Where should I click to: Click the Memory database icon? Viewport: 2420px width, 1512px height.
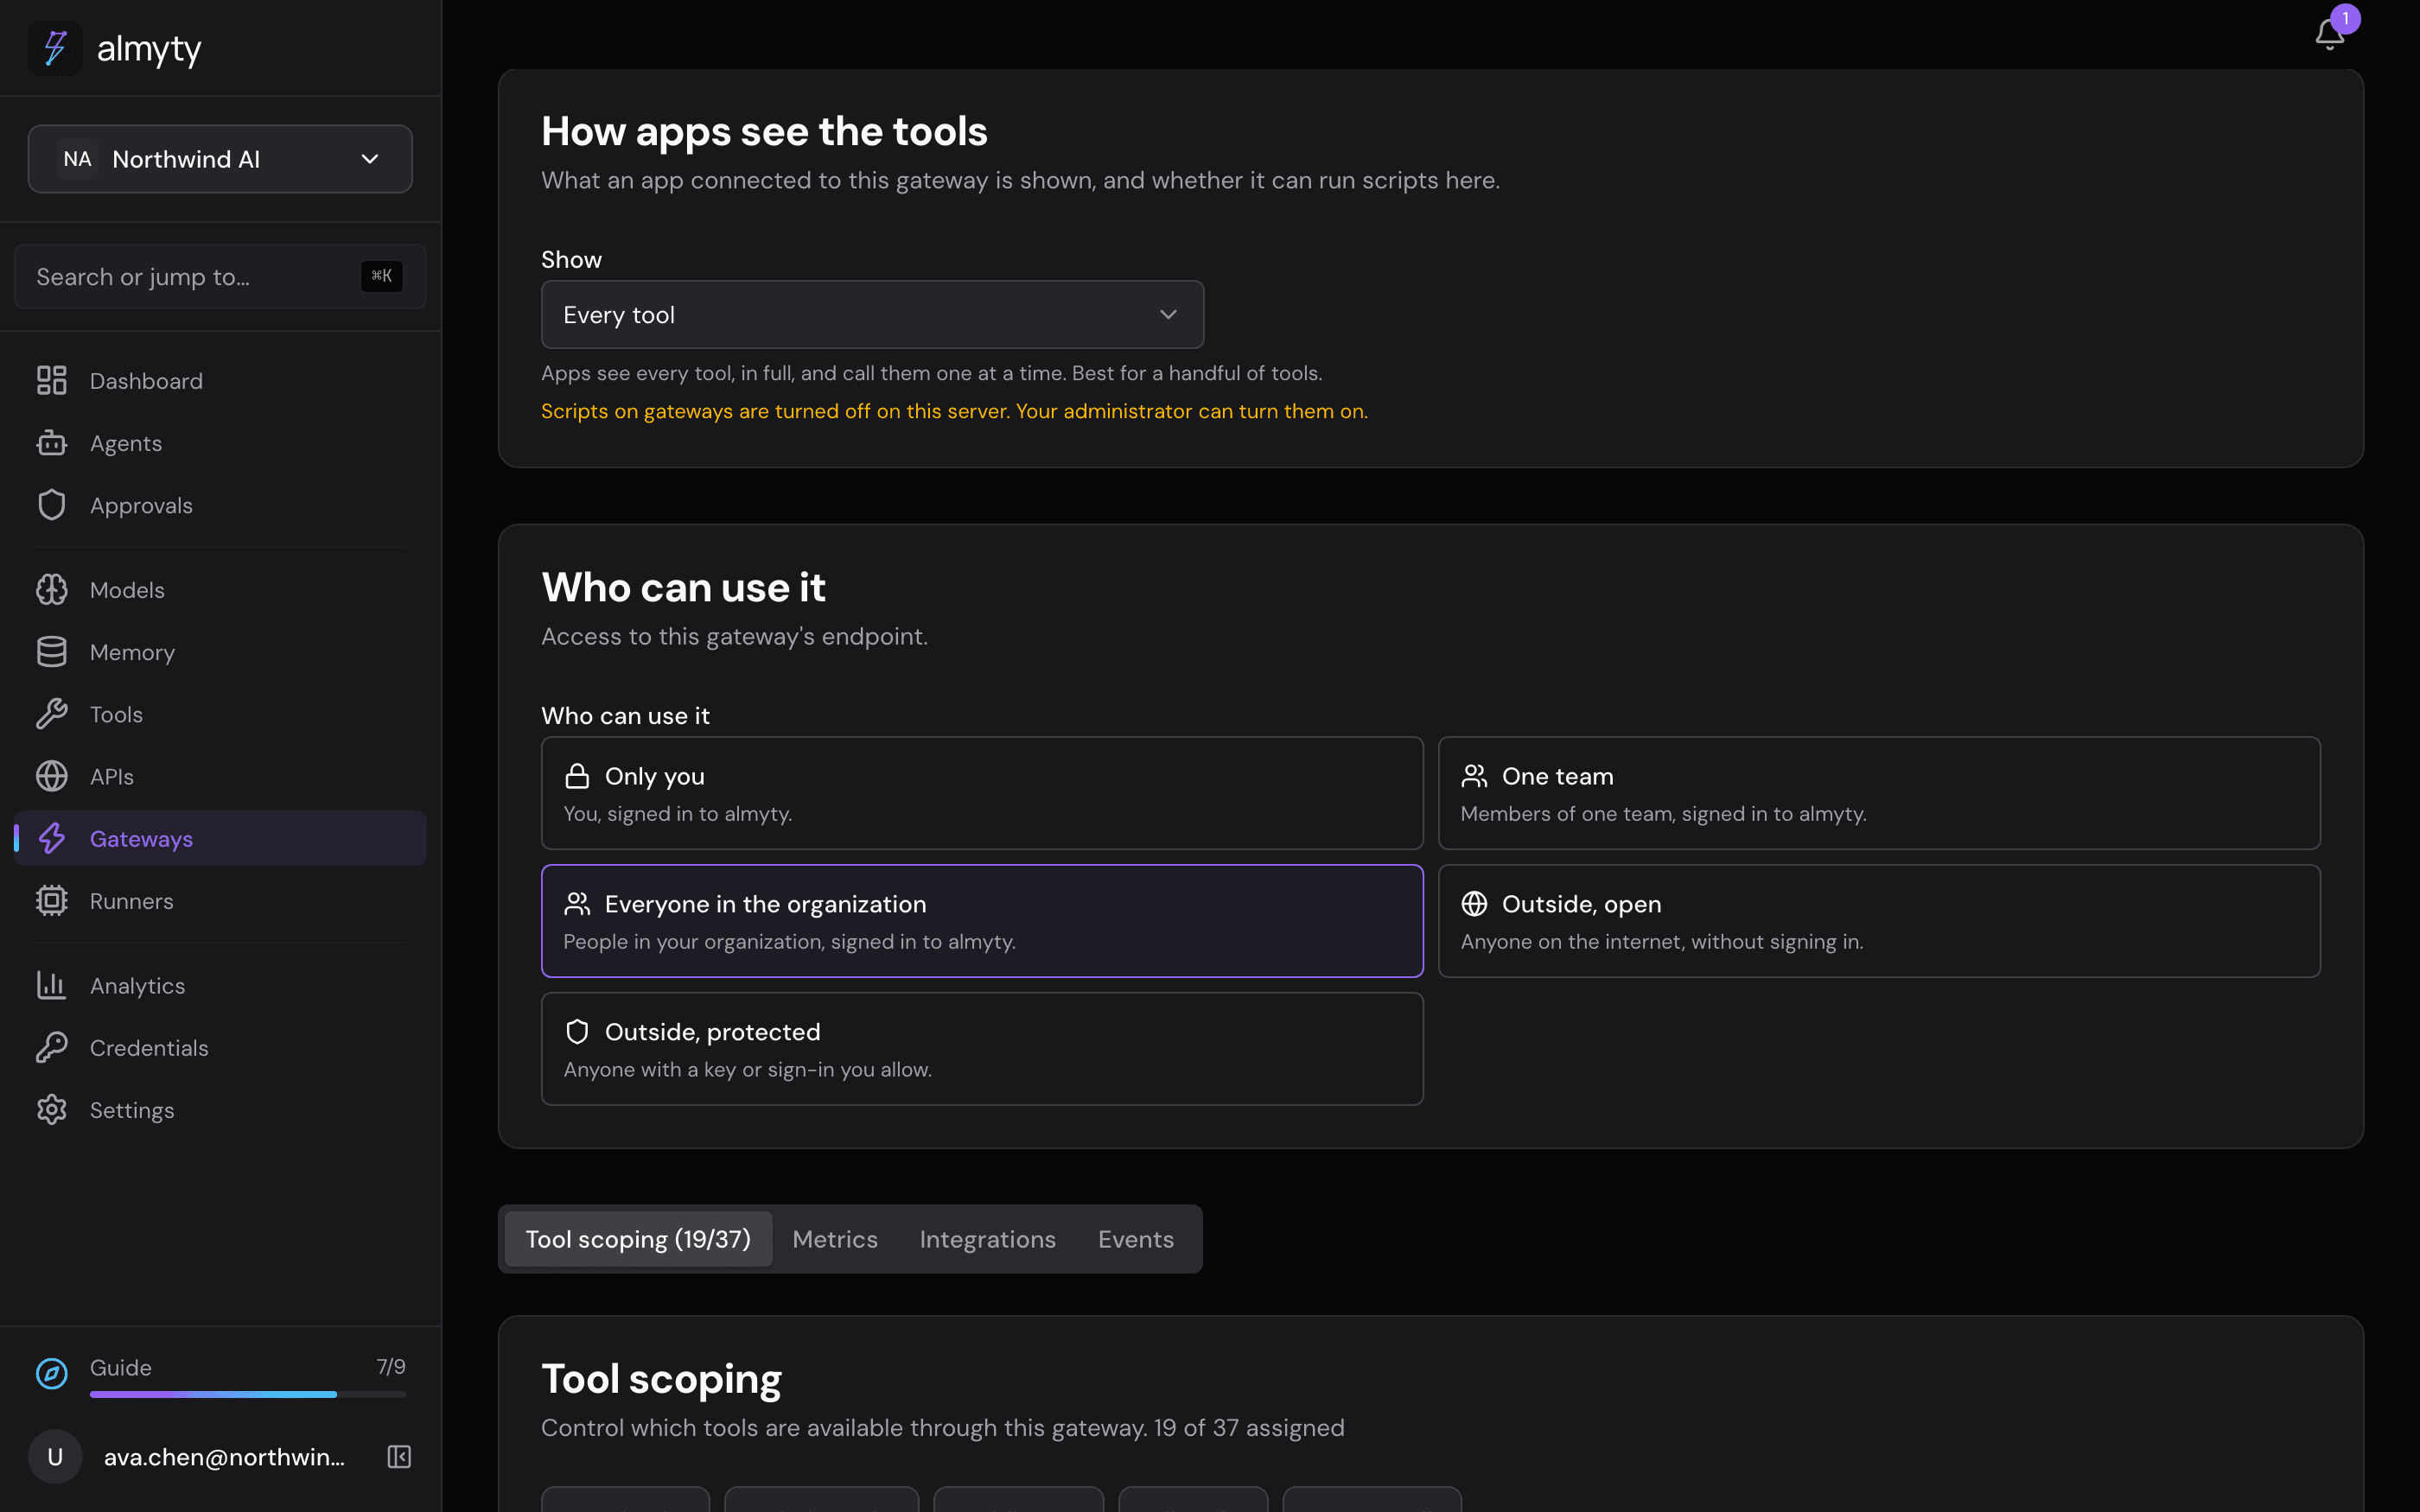click(52, 652)
